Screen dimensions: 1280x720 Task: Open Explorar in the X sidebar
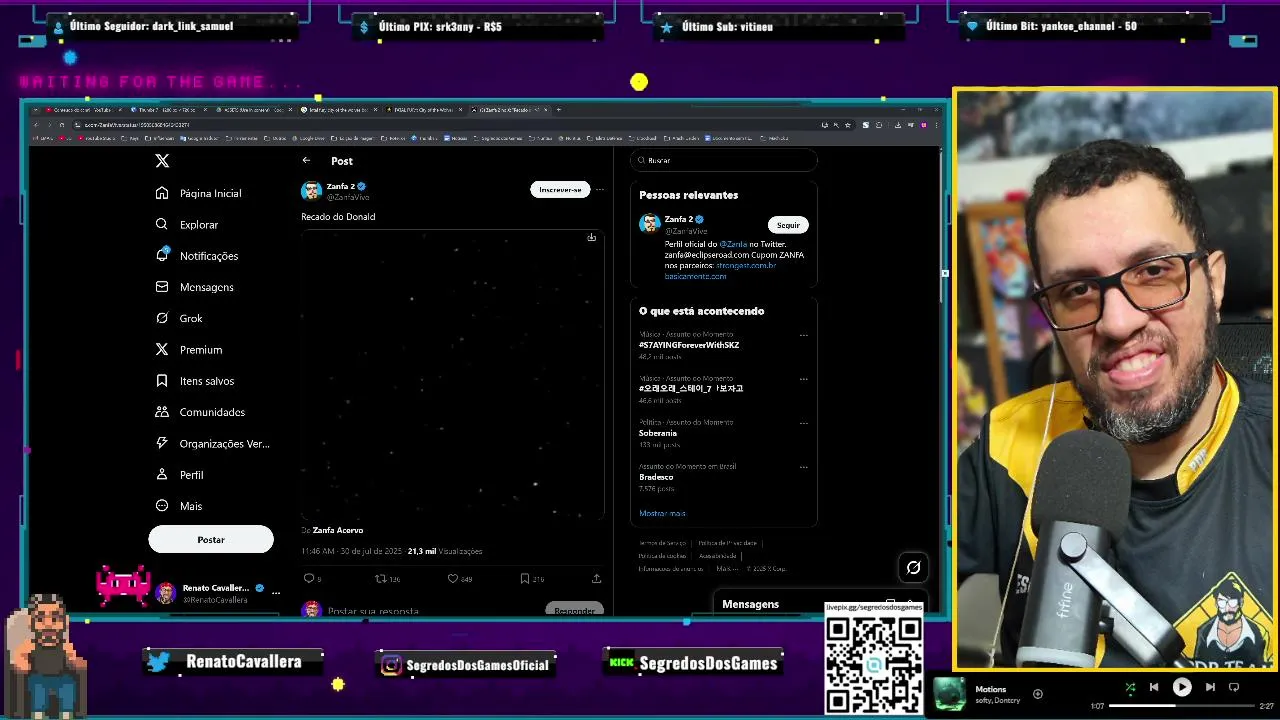[x=187, y=225]
